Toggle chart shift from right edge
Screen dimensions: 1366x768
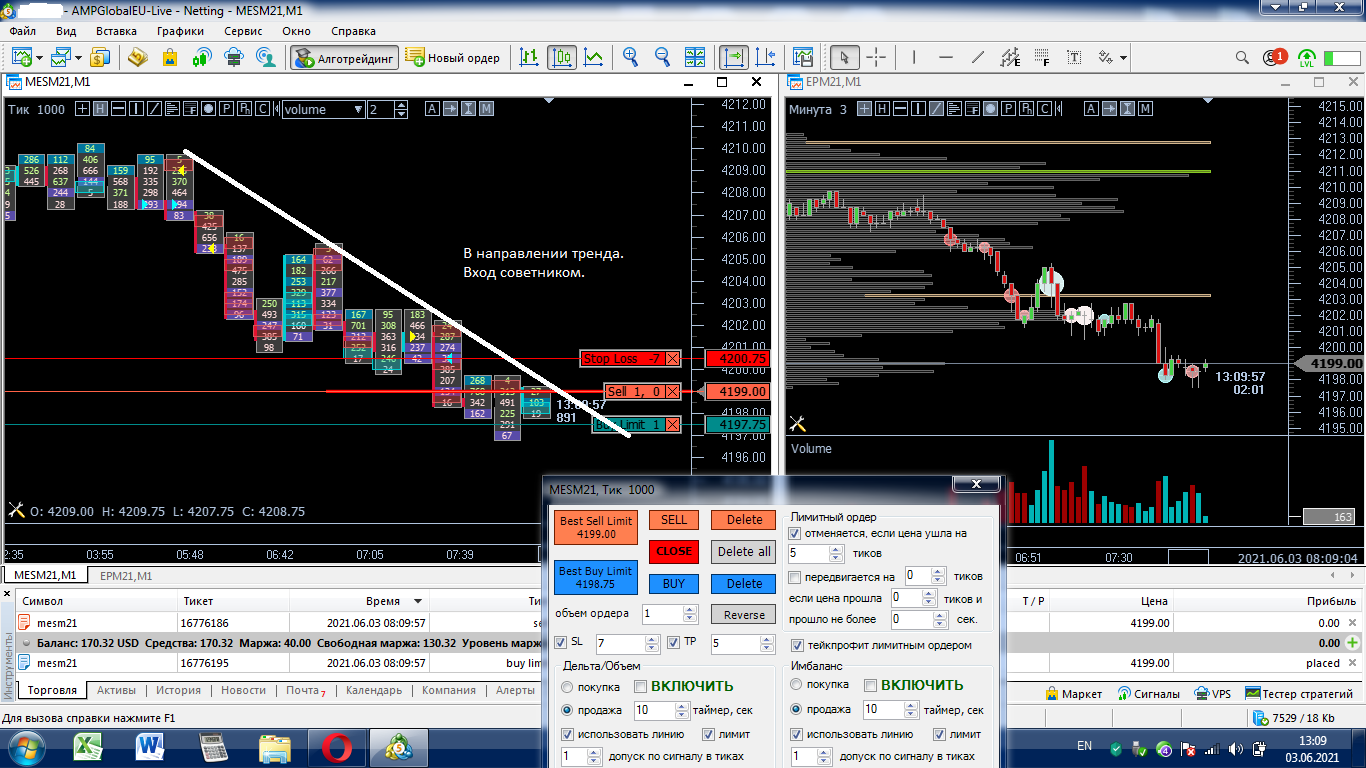pos(766,57)
